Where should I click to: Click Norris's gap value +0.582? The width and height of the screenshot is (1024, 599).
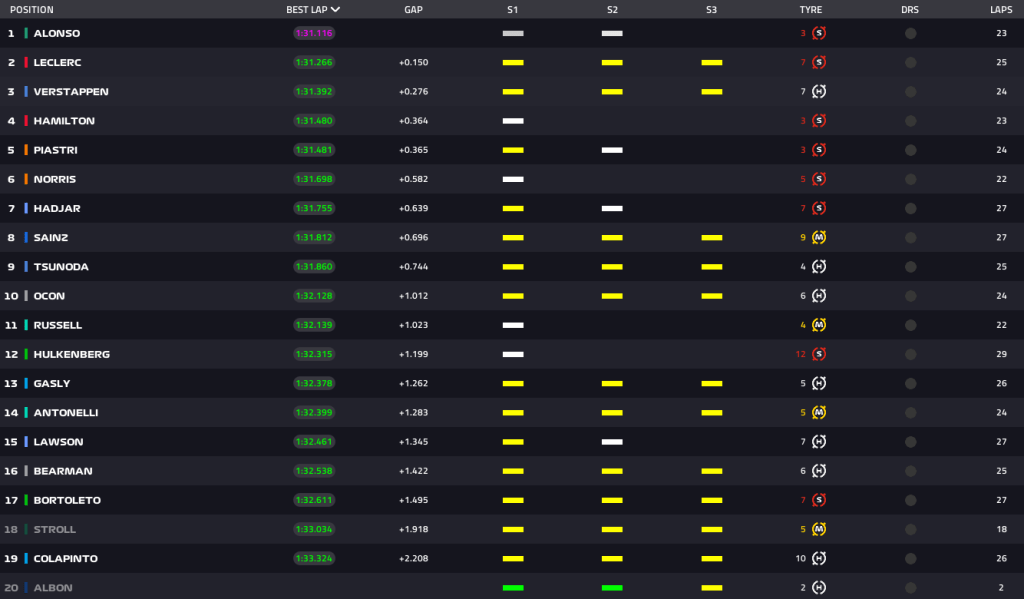pyautogui.click(x=413, y=179)
